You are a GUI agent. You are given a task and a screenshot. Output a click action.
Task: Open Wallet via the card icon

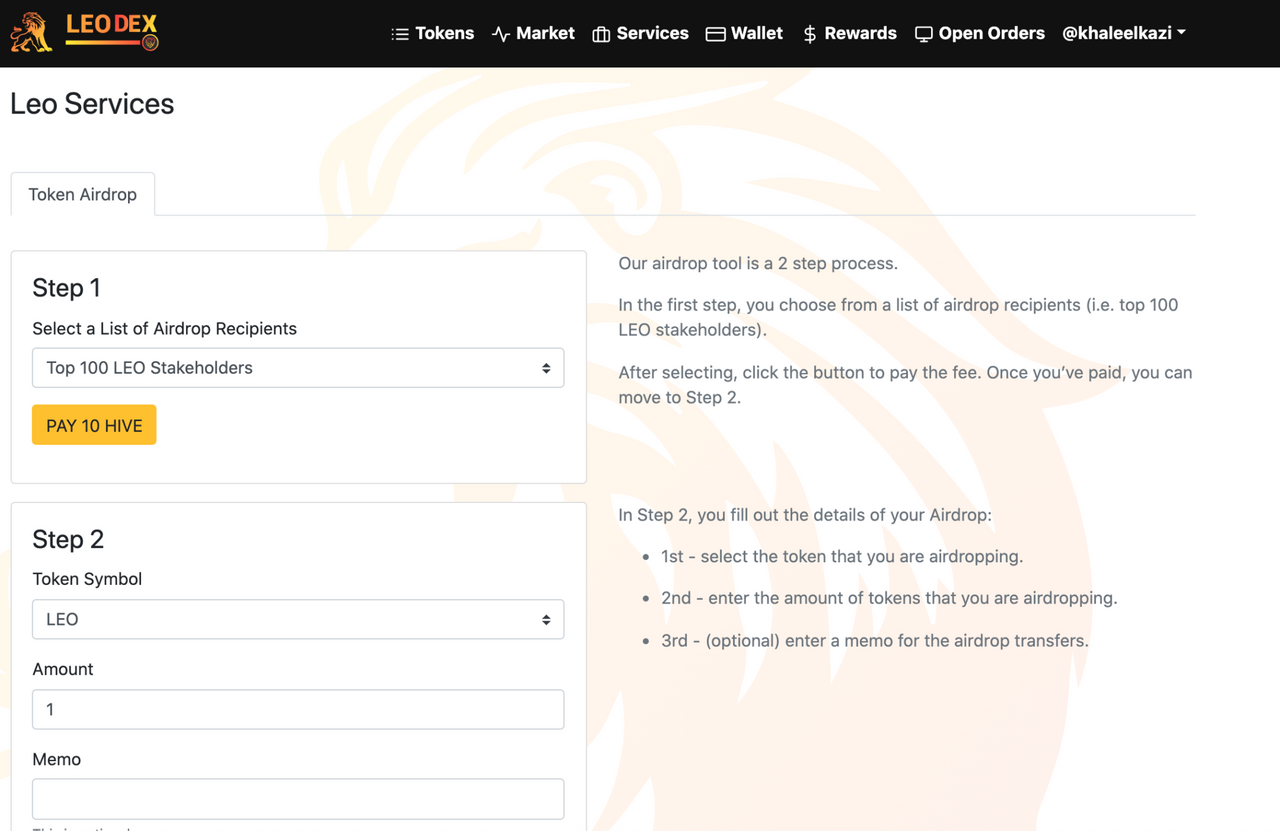click(x=716, y=33)
